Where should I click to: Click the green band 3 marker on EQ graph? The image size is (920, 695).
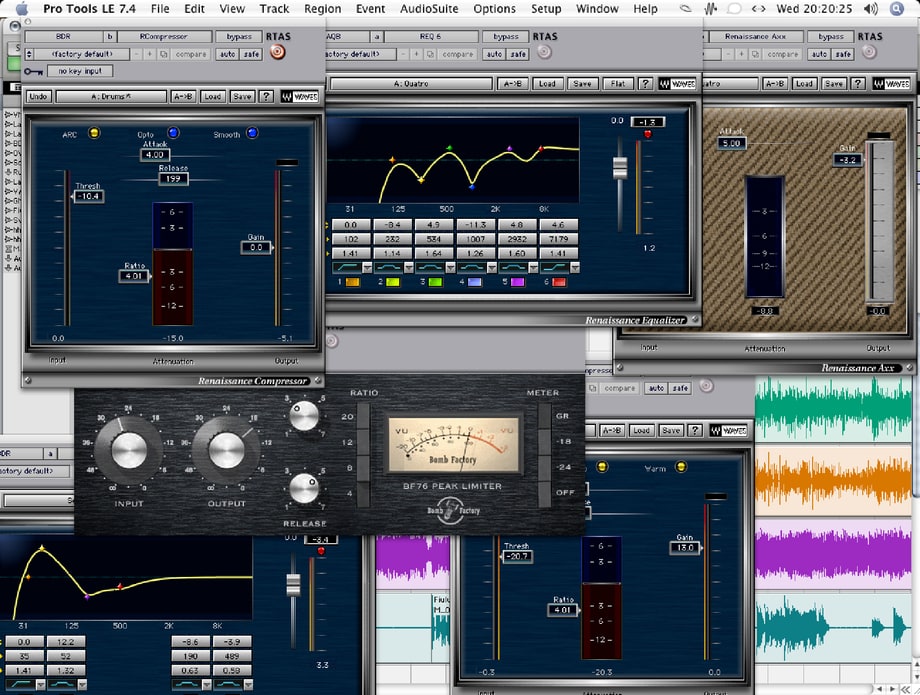click(449, 148)
